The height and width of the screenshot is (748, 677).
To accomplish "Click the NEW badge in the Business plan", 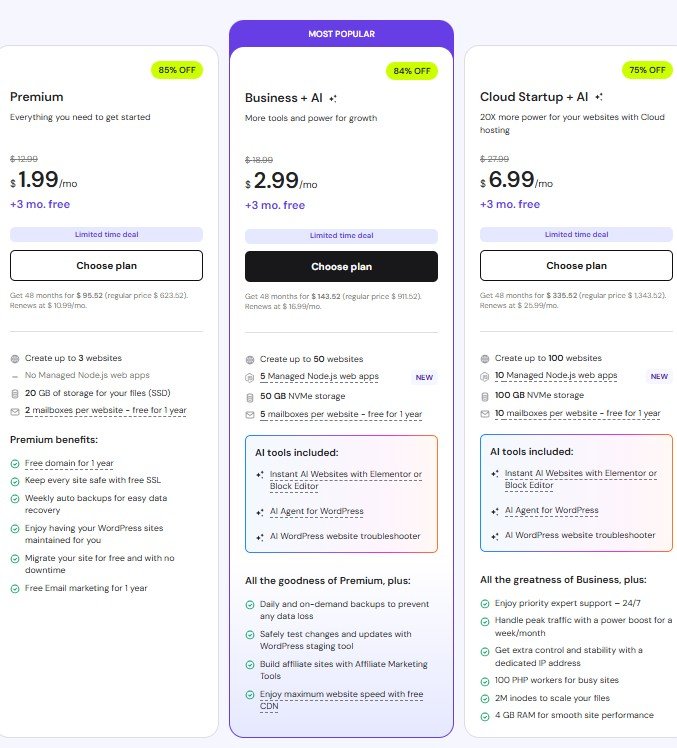I will coord(423,377).
